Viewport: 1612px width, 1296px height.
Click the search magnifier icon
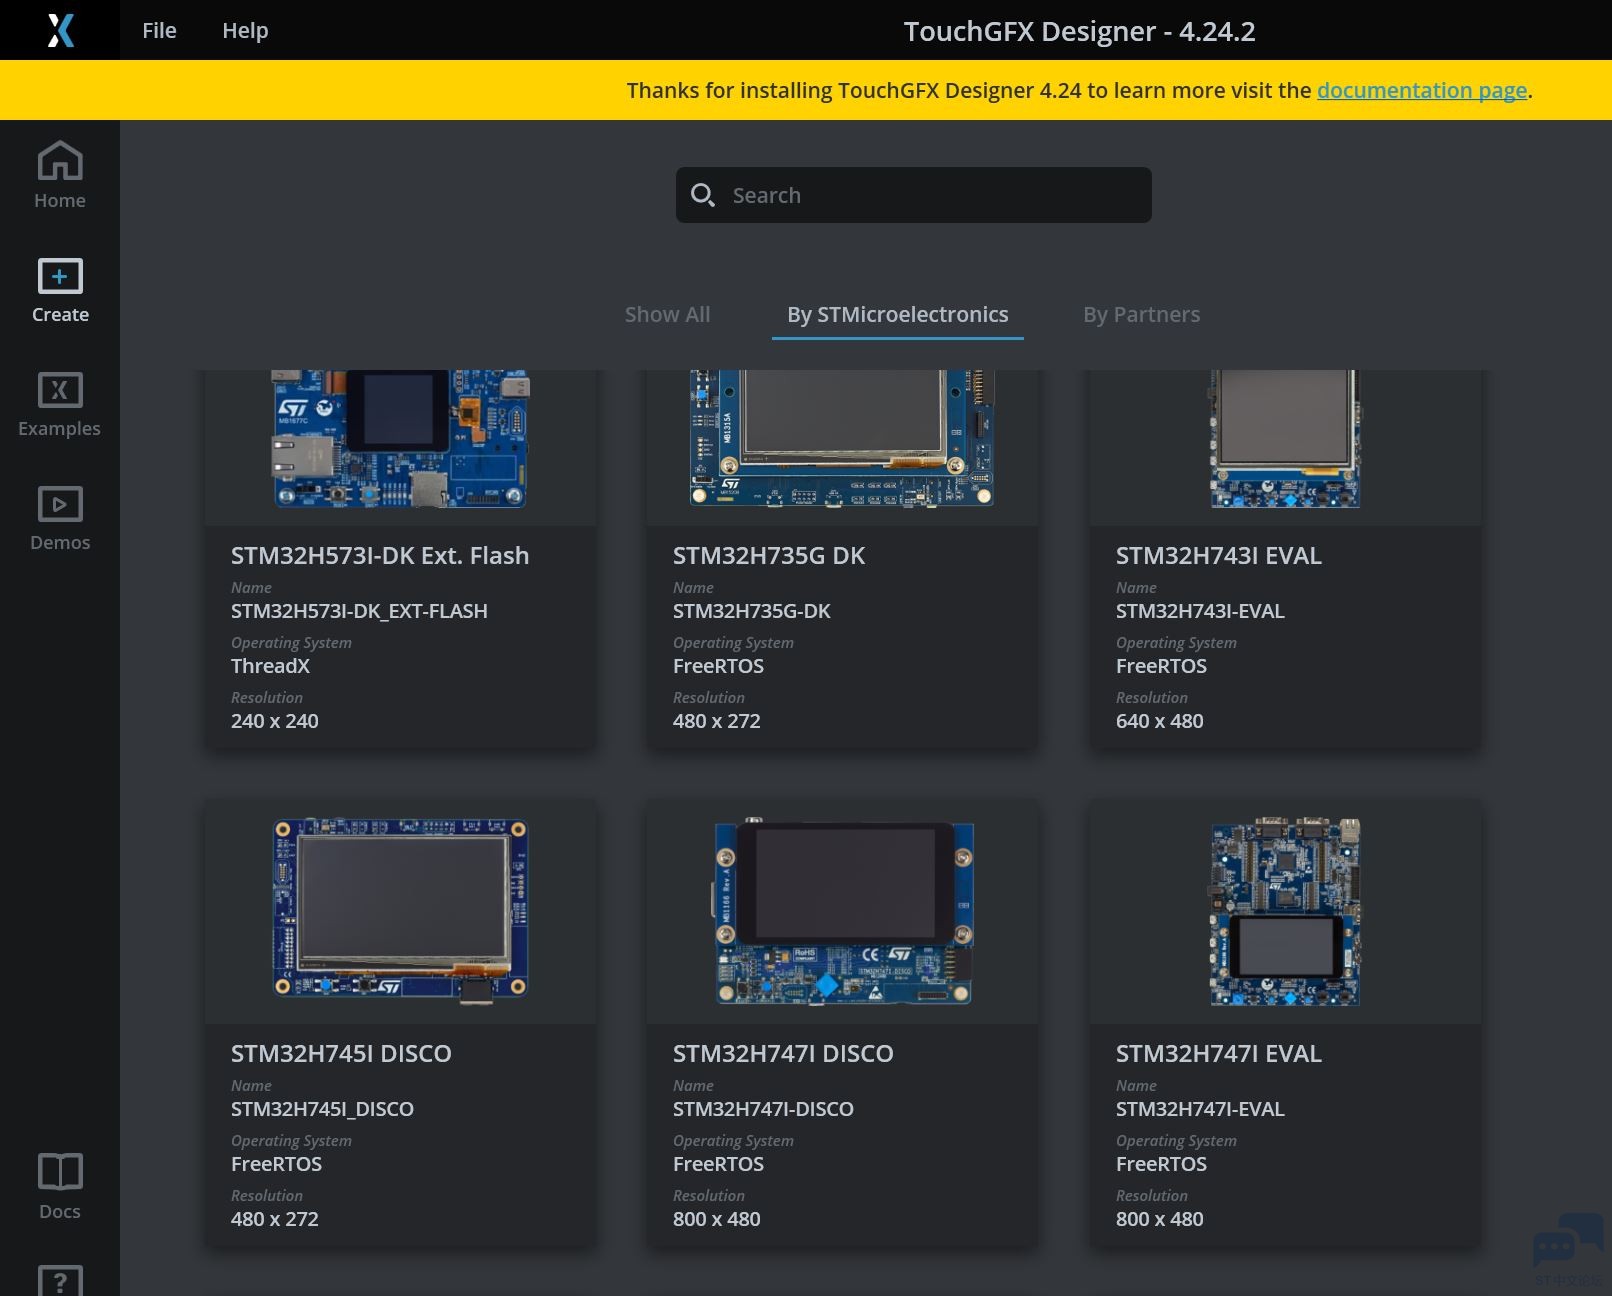pyautogui.click(x=703, y=195)
